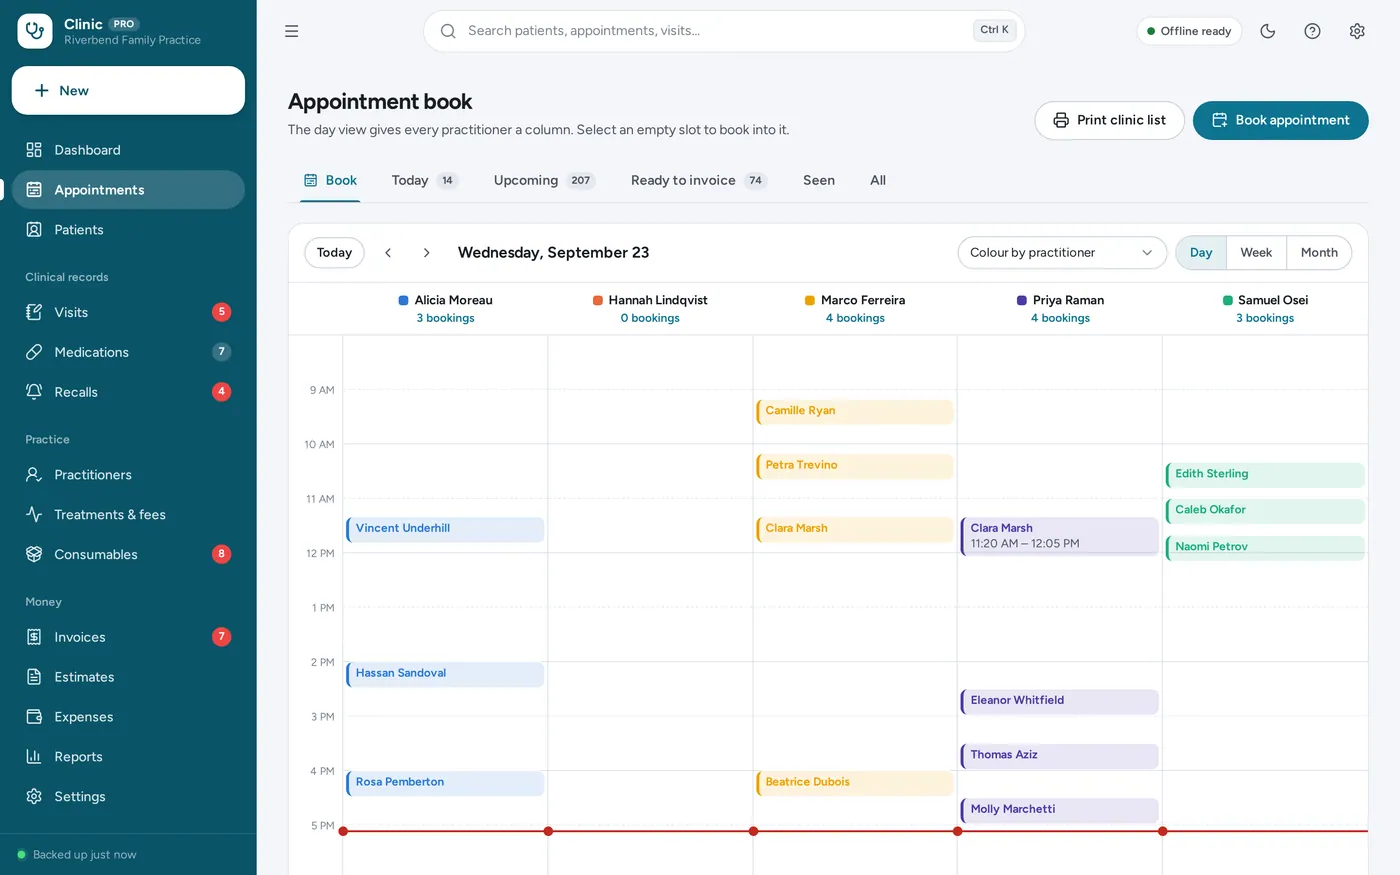The width and height of the screenshot is (1400, 875).
Task: Open Vincent Underhill appointment
Action: [445, 530]
